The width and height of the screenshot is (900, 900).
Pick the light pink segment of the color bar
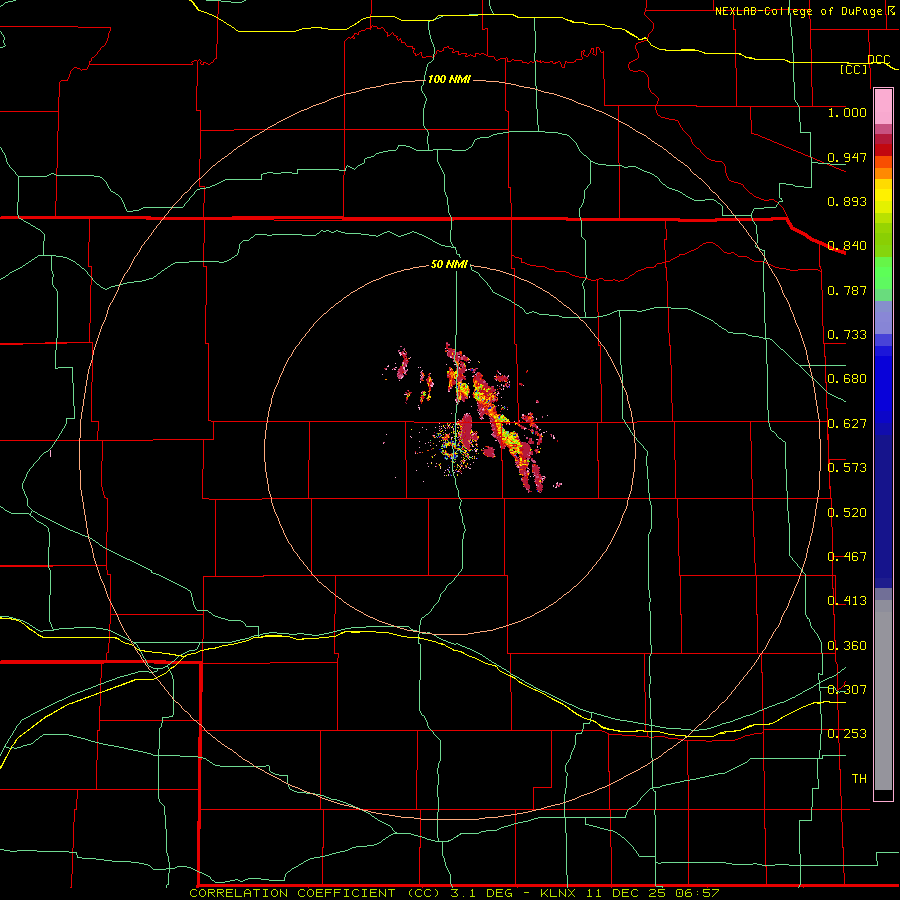coord(883,107)
